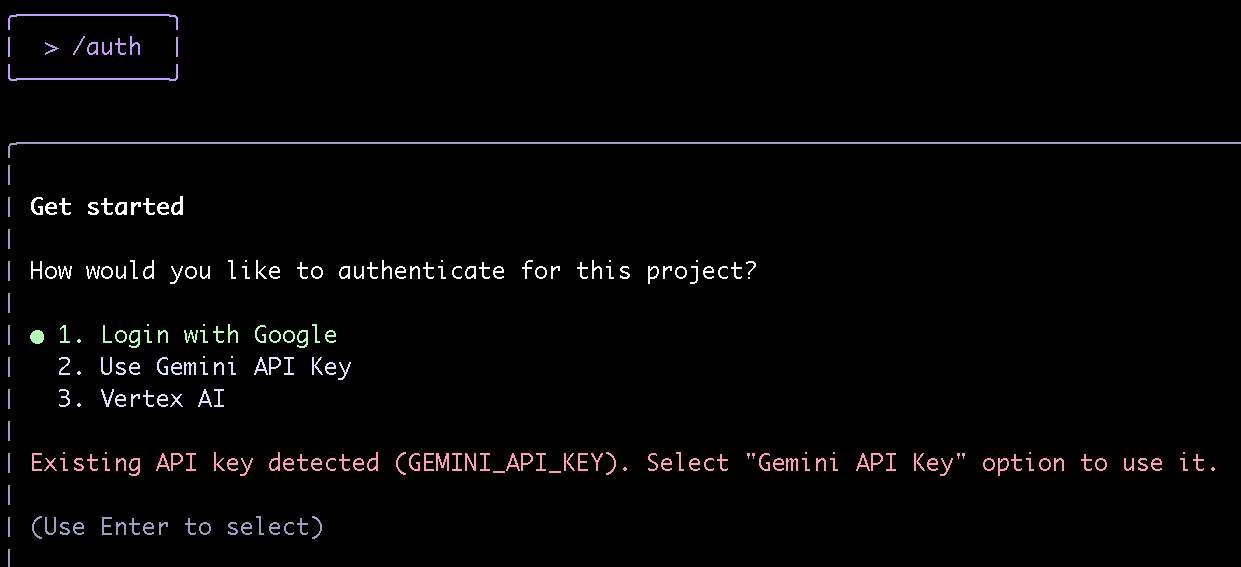Click the number "3." of third option
The width and height of the screenshot is (1241, 567).
[71, 399]
